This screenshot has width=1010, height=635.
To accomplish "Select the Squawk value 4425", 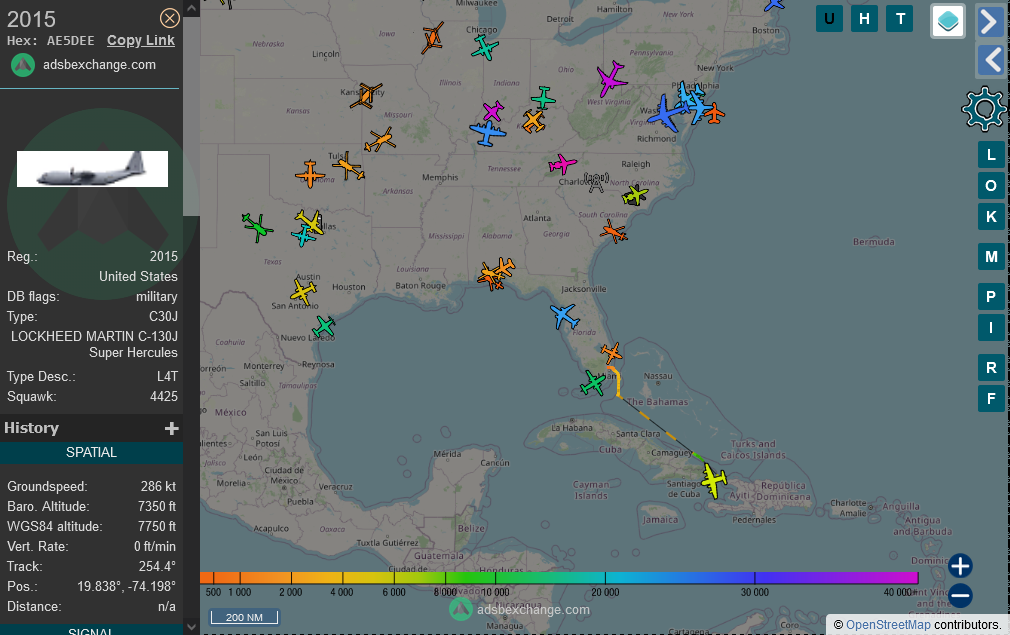I will [164, 396].
